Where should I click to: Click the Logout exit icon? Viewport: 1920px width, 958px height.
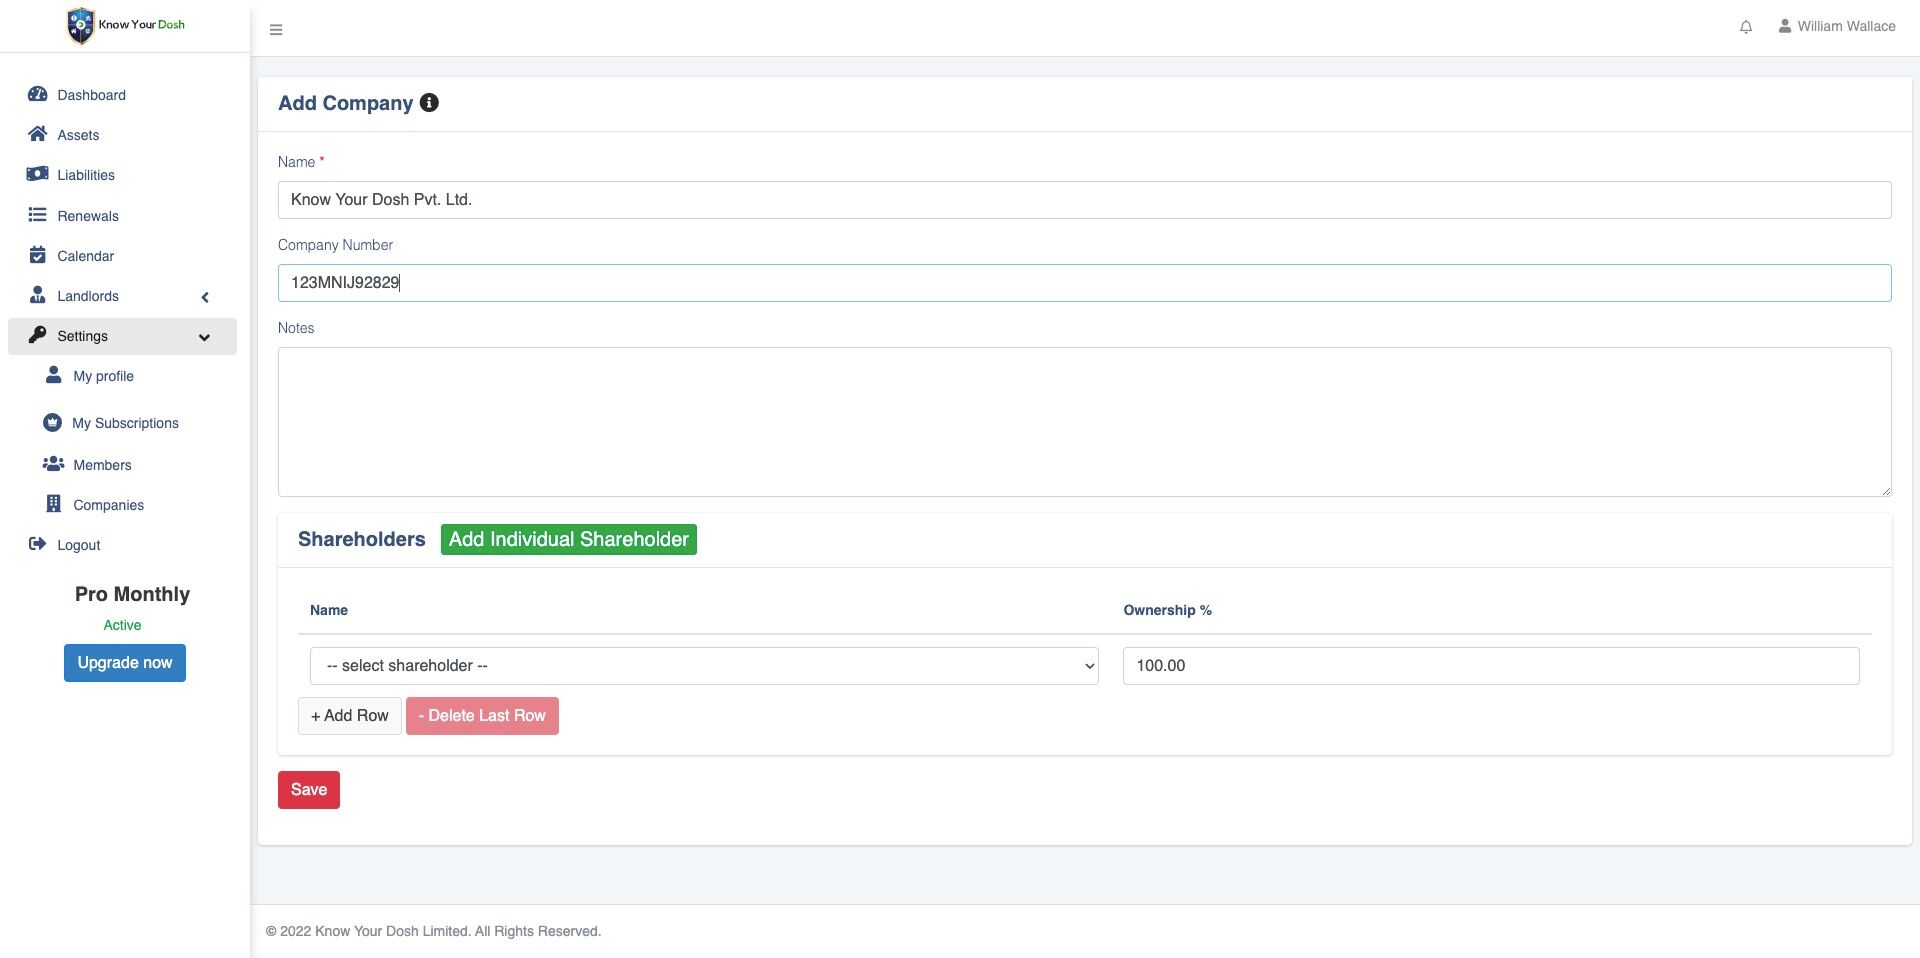(x=38, y=544)
